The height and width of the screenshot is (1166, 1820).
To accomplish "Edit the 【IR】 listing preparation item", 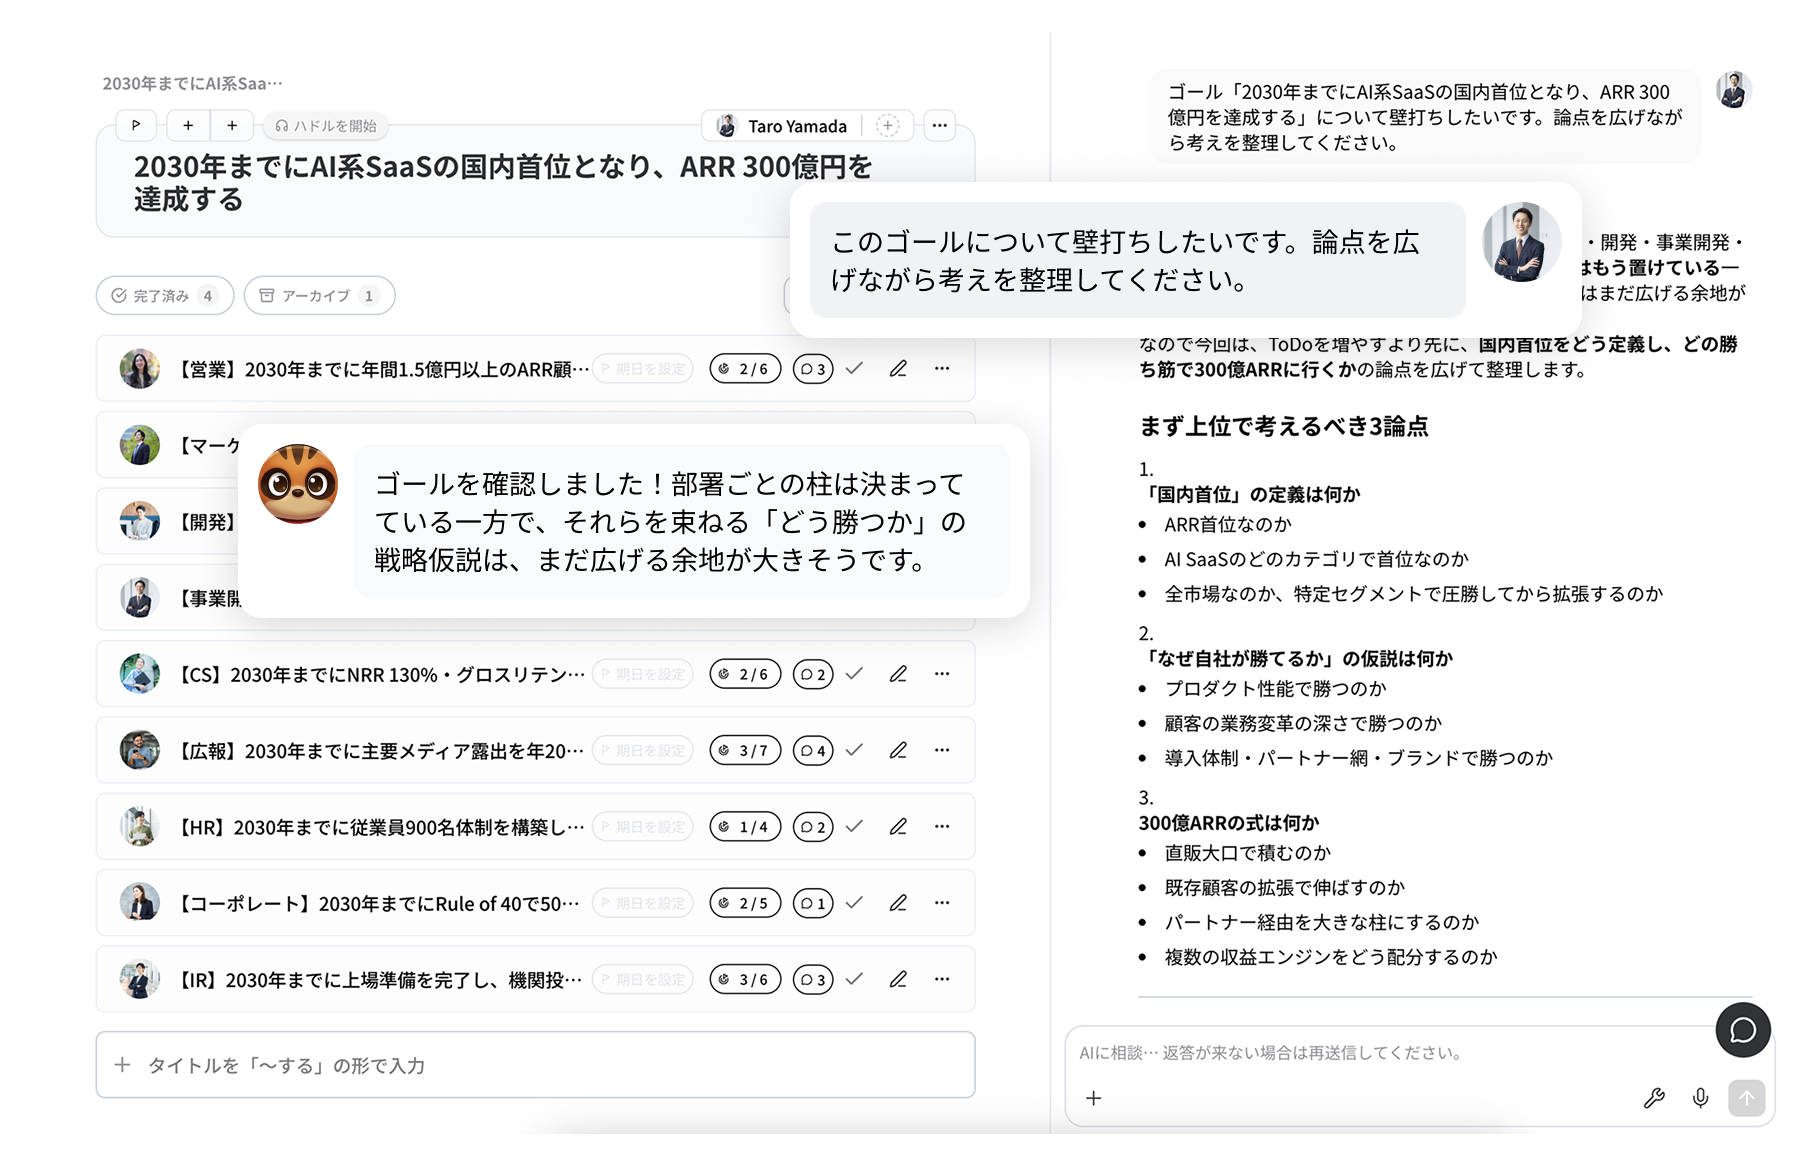I will (x=898, y=979).
